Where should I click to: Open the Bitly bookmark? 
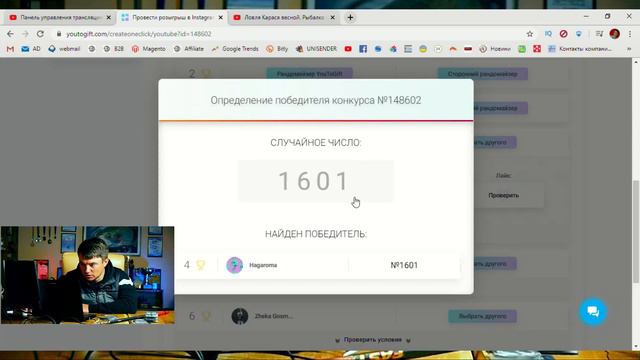[x=277, y=49]
